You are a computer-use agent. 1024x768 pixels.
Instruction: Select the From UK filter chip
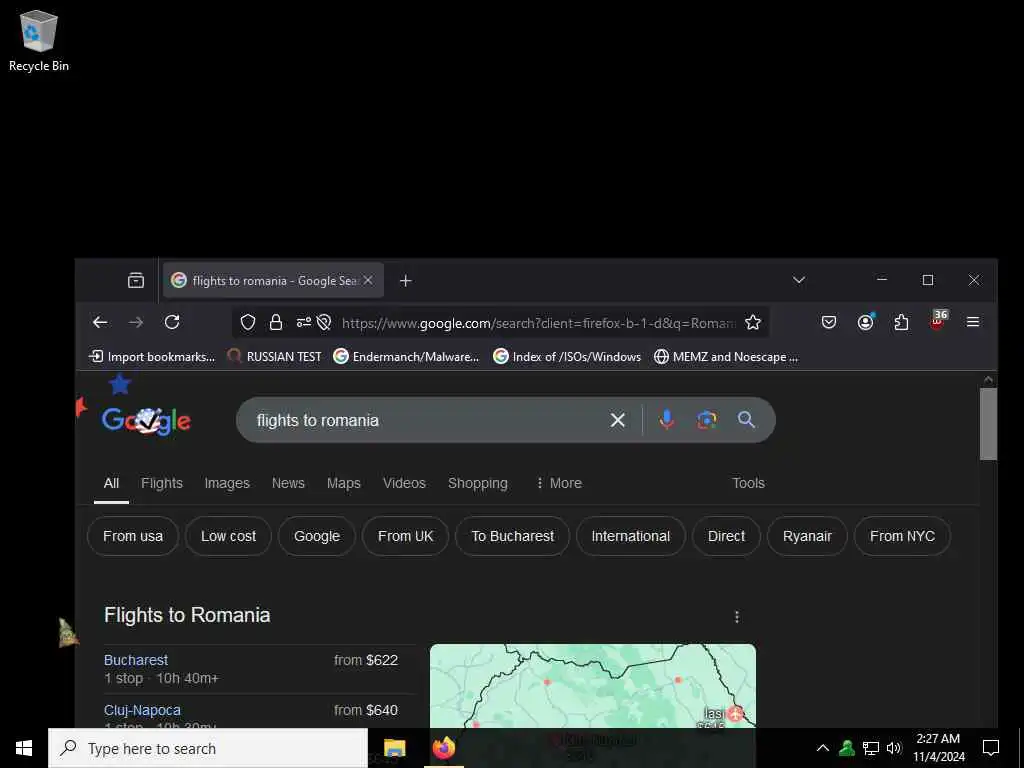406,536
